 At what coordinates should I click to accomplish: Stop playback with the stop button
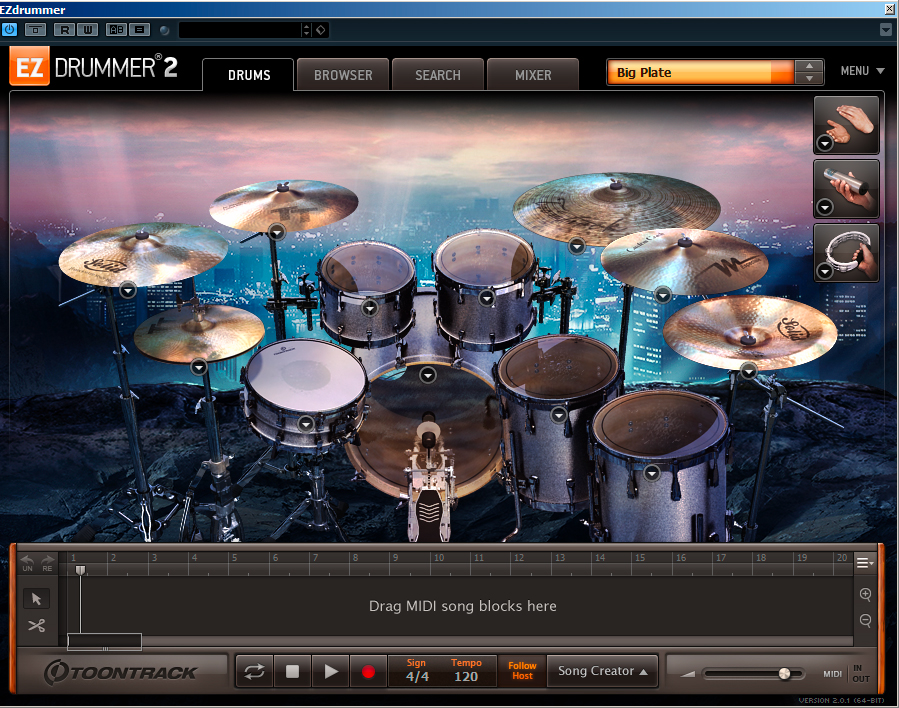[x=292, y=671]
